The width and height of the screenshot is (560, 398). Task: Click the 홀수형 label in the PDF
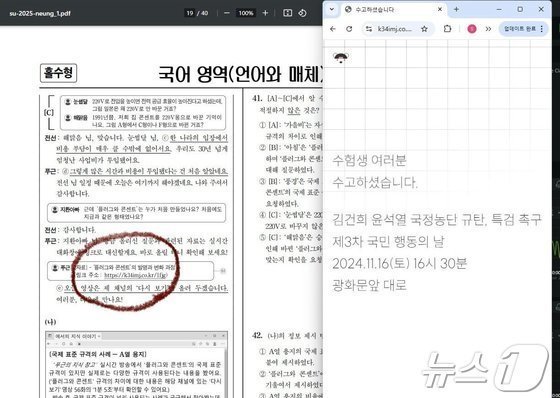coord(59,73)
